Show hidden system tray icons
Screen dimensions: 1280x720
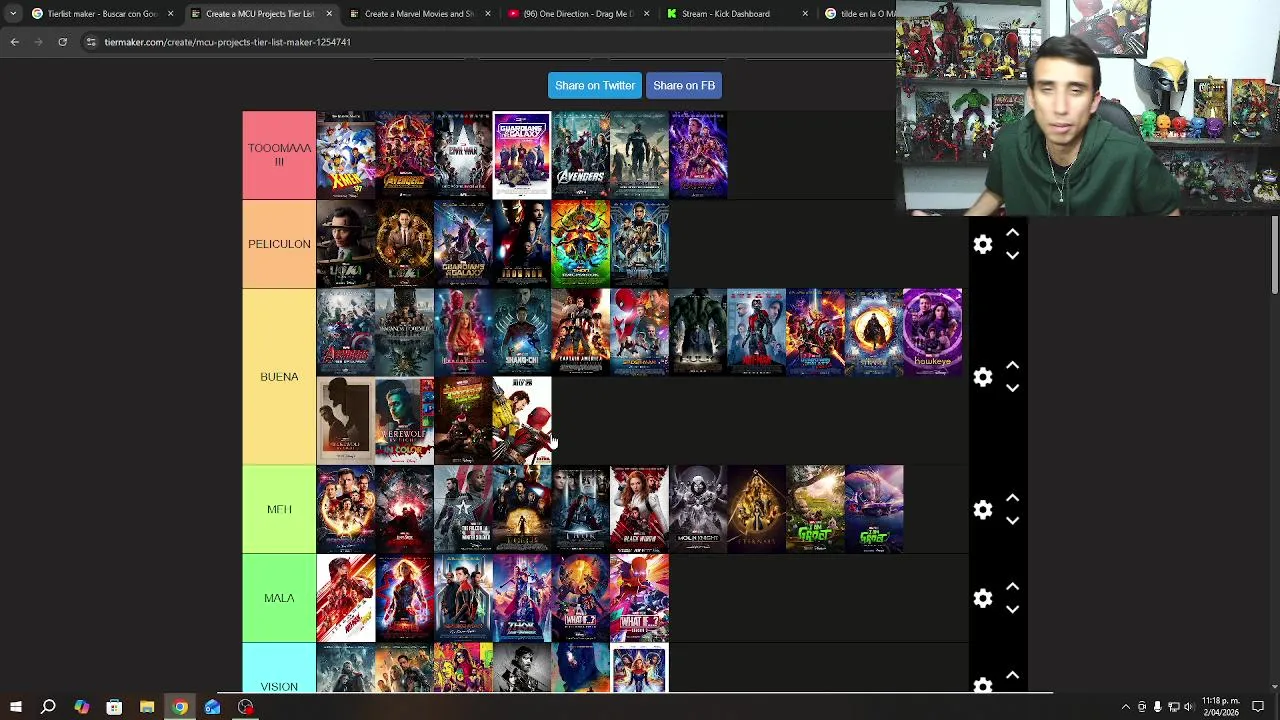1126,707
